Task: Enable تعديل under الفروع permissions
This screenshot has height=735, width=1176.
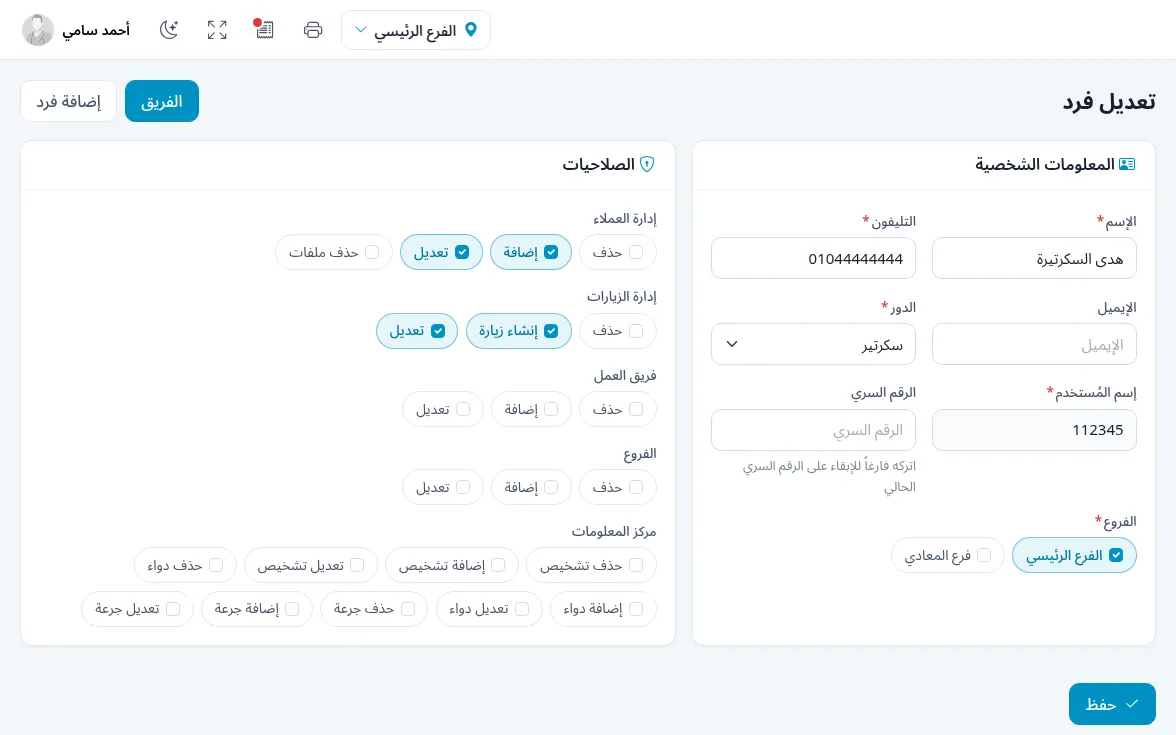Action: (463, 487)
